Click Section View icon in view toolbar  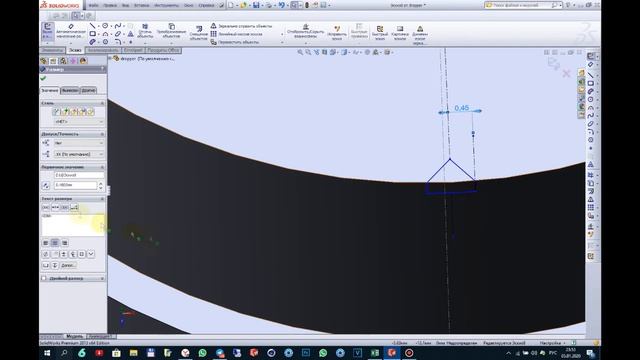(324, 52)
